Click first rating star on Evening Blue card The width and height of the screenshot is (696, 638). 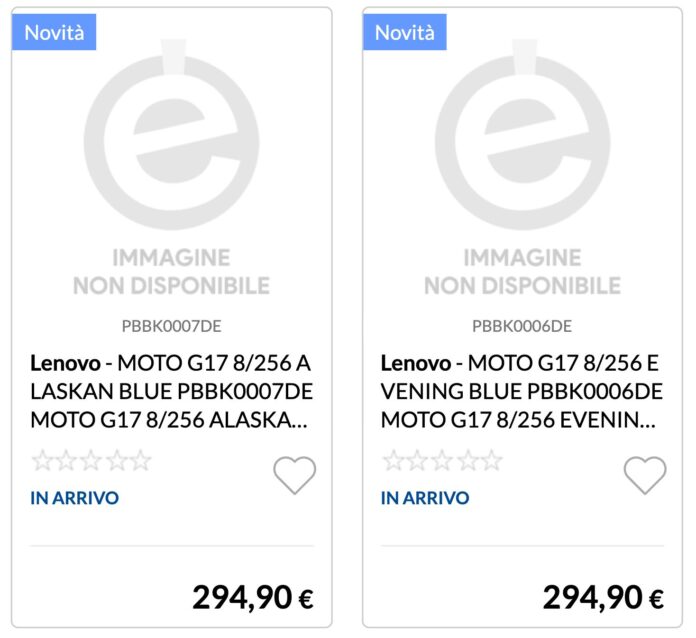[x=393, y=461]
